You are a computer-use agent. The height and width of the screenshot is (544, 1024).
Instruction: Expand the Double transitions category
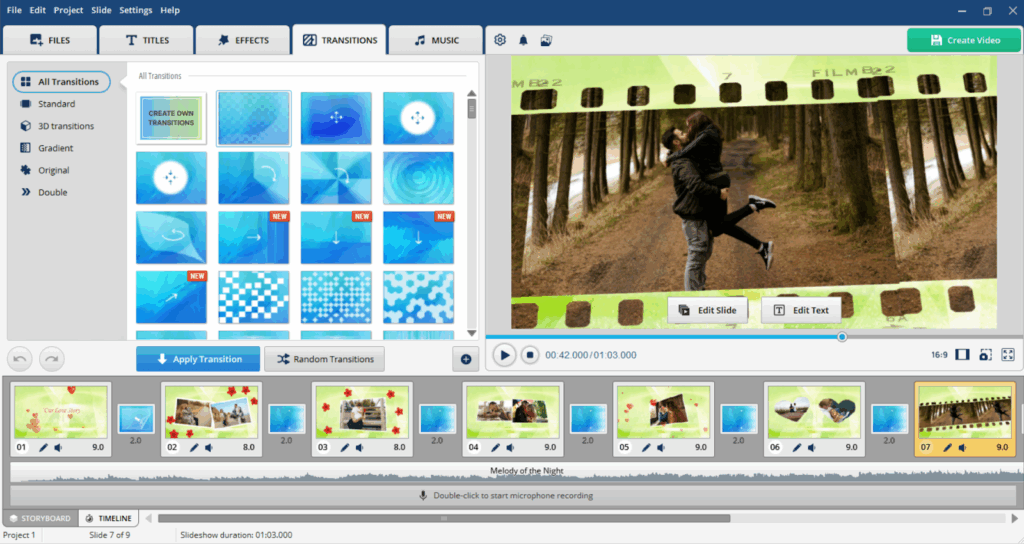[x=52, y=192]
